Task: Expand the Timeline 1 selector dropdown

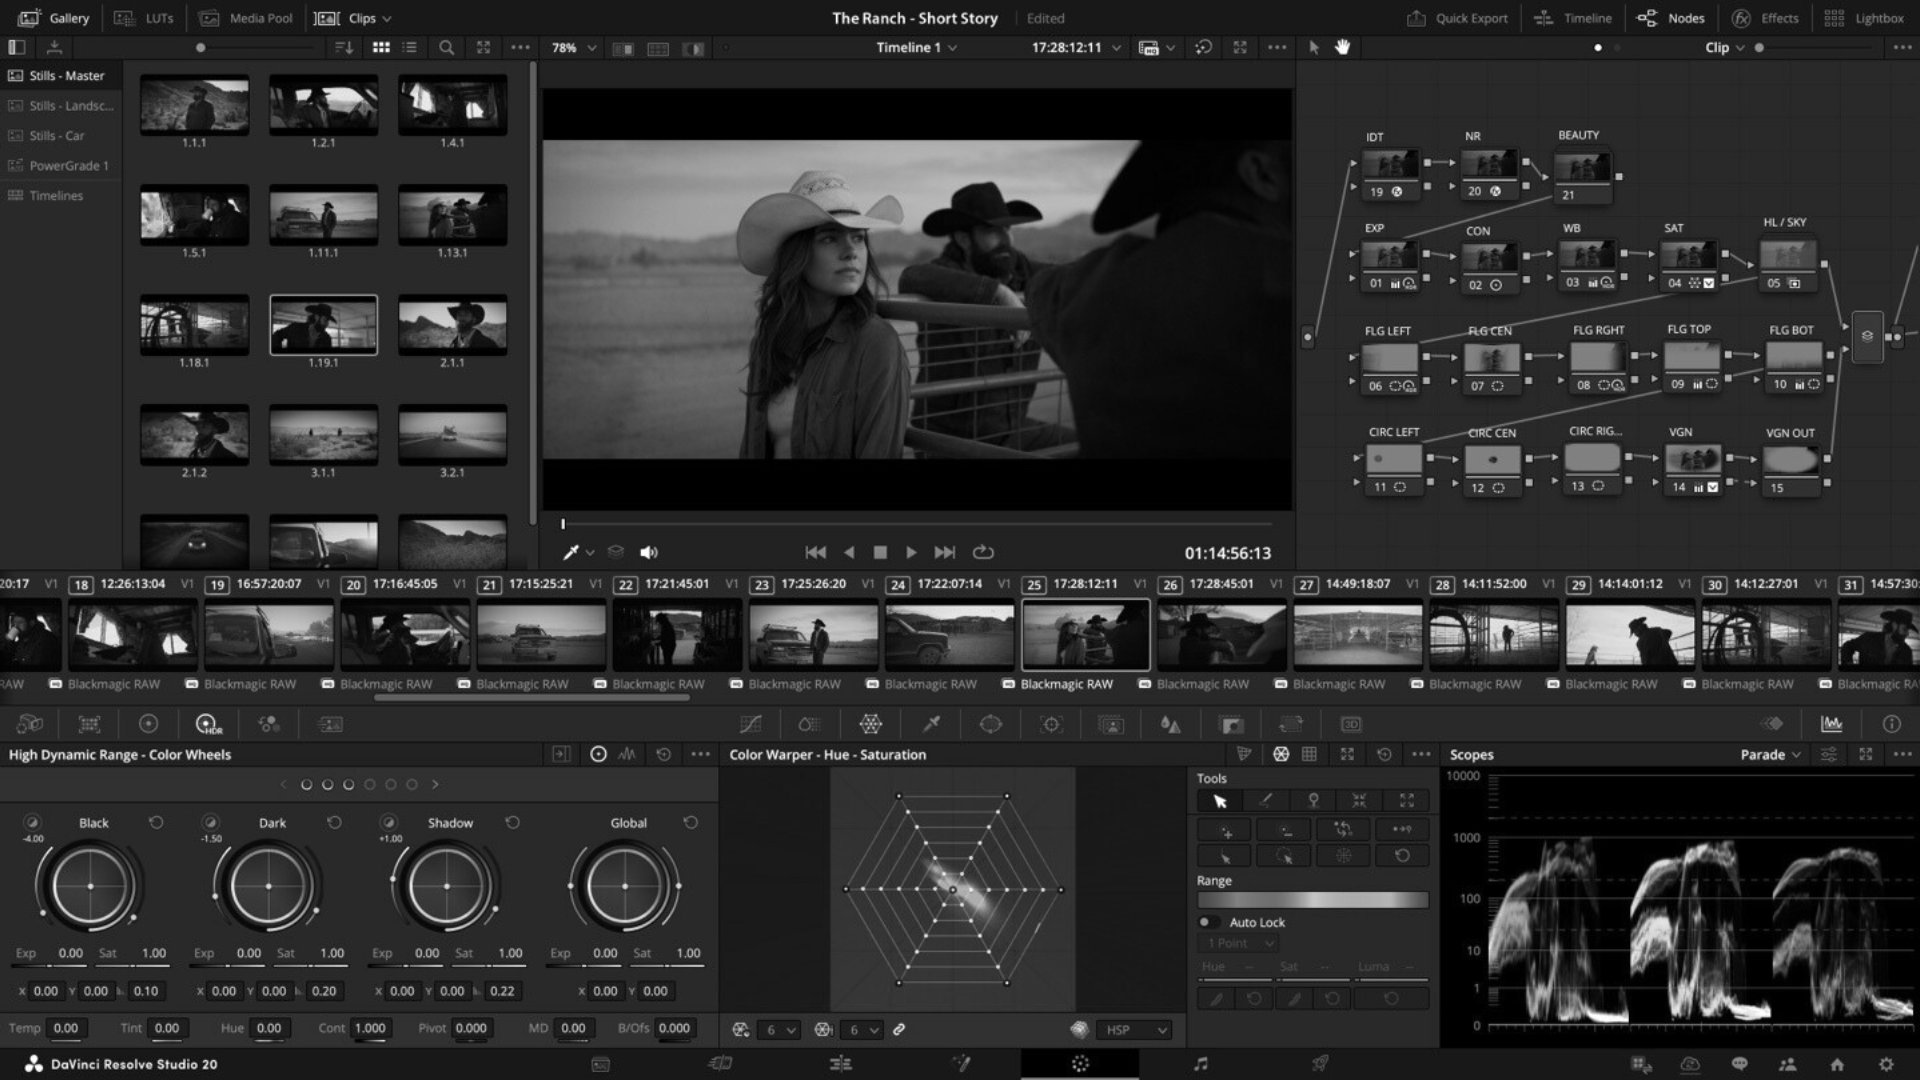Action: pos(916,47)
